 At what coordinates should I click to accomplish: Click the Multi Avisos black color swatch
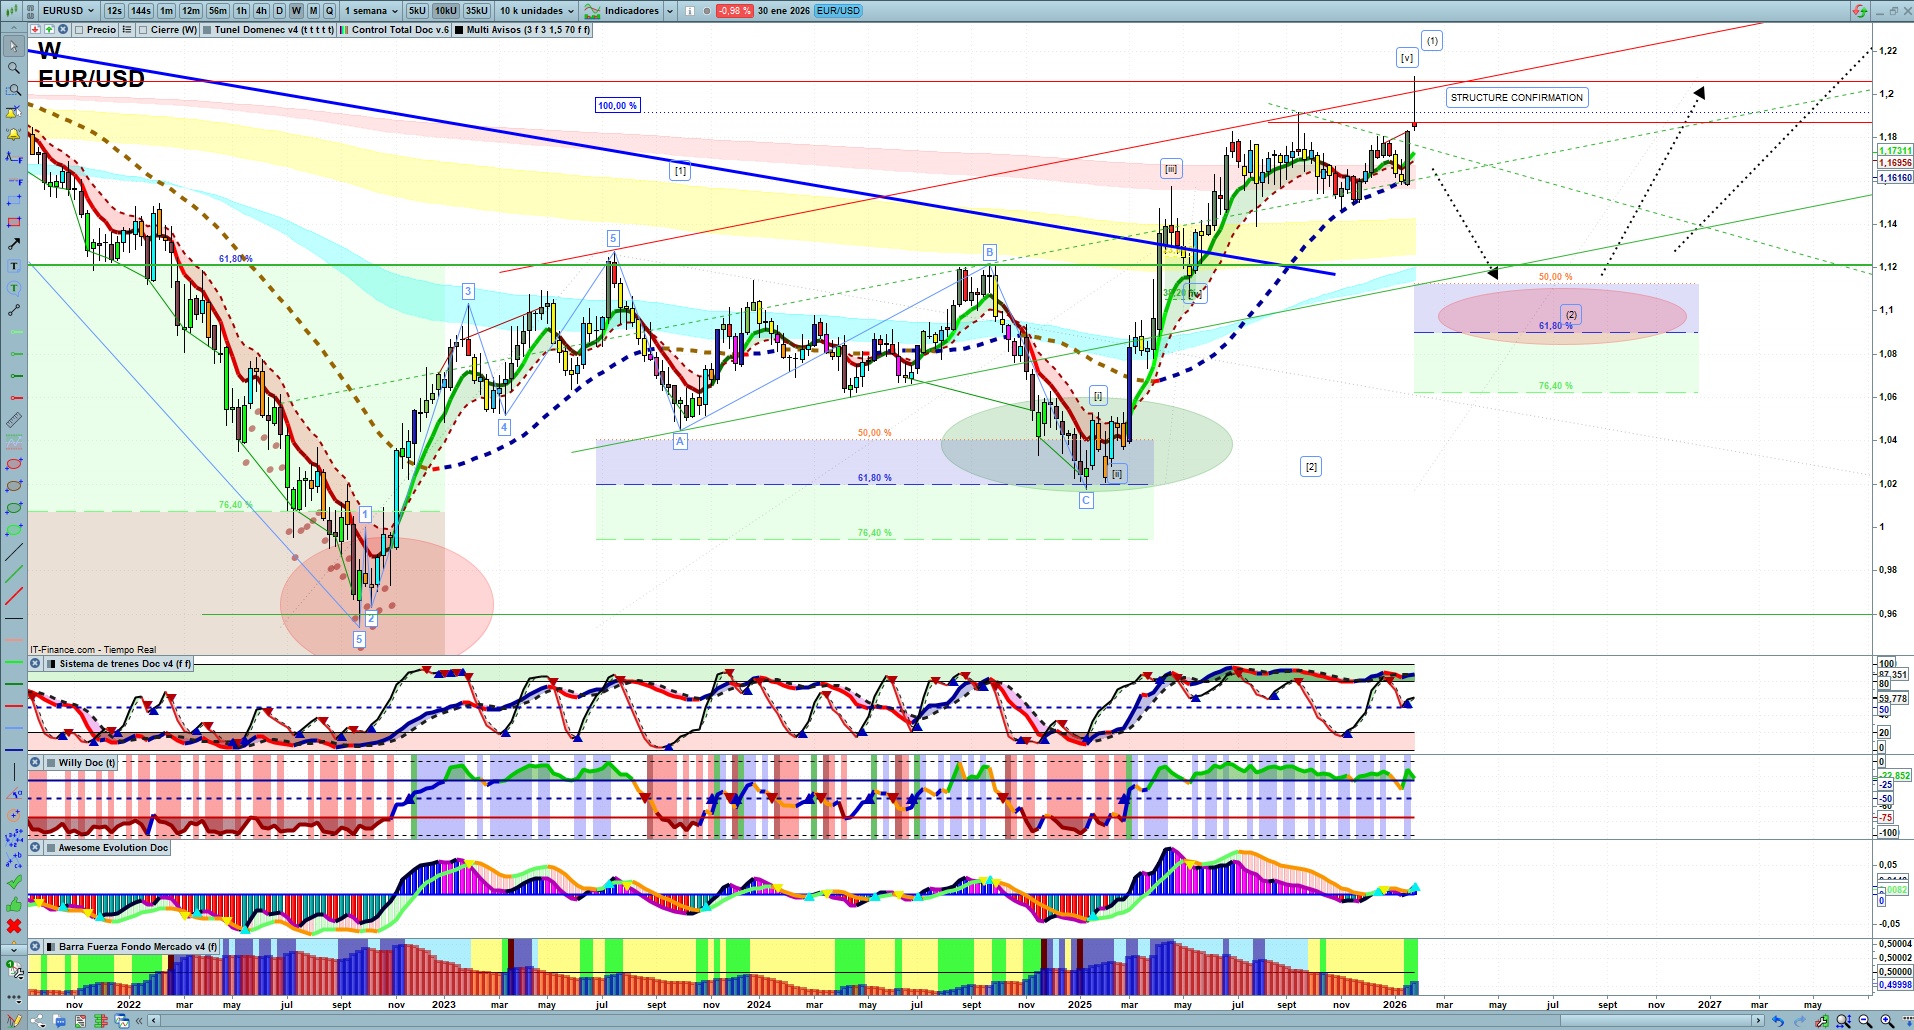[x=459, y=30]
